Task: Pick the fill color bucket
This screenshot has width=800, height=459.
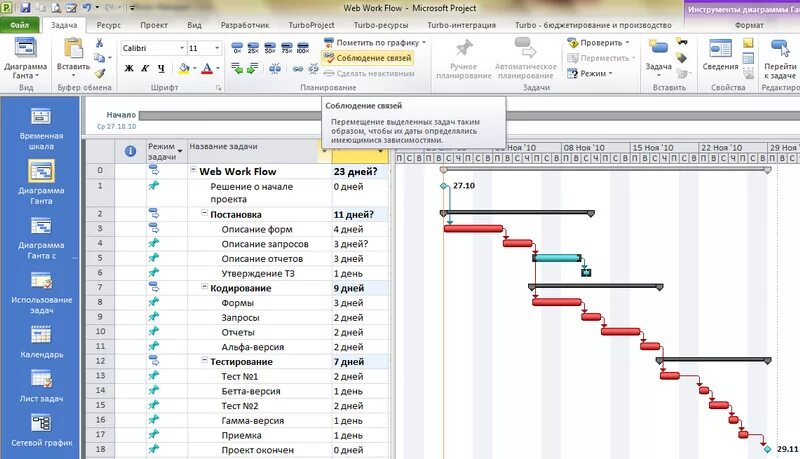Action: [x=184, y=68]
